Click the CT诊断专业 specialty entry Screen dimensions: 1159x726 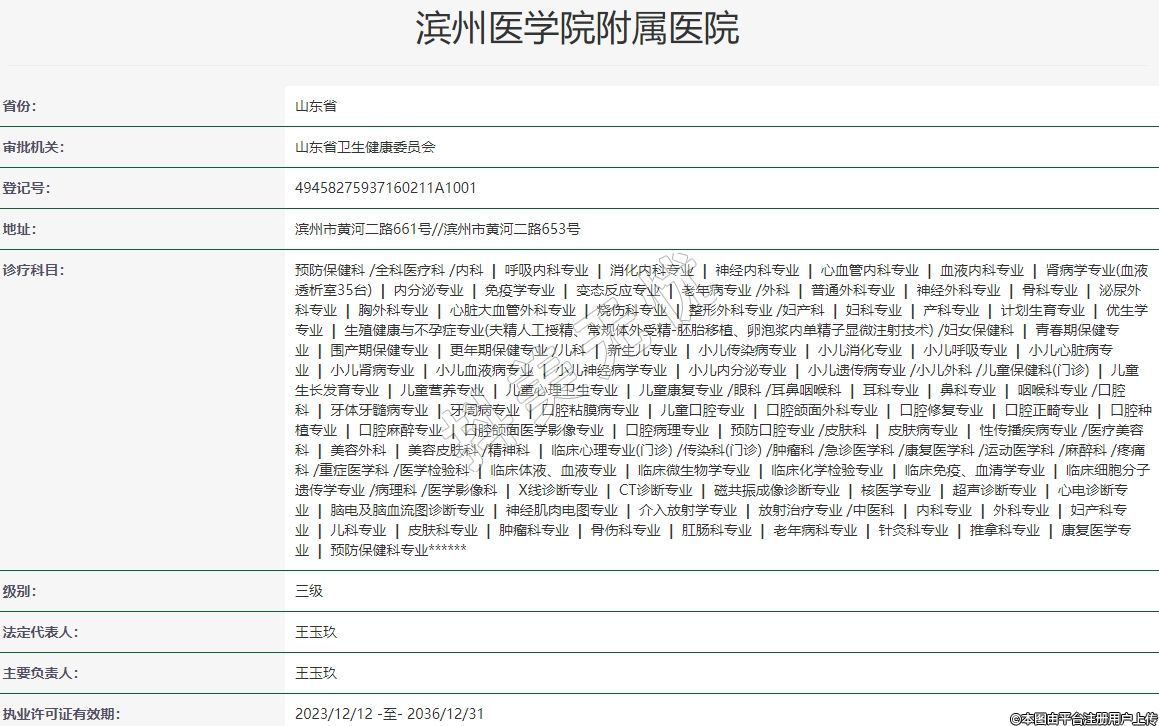pyautogui.click(x=655, y=490)
